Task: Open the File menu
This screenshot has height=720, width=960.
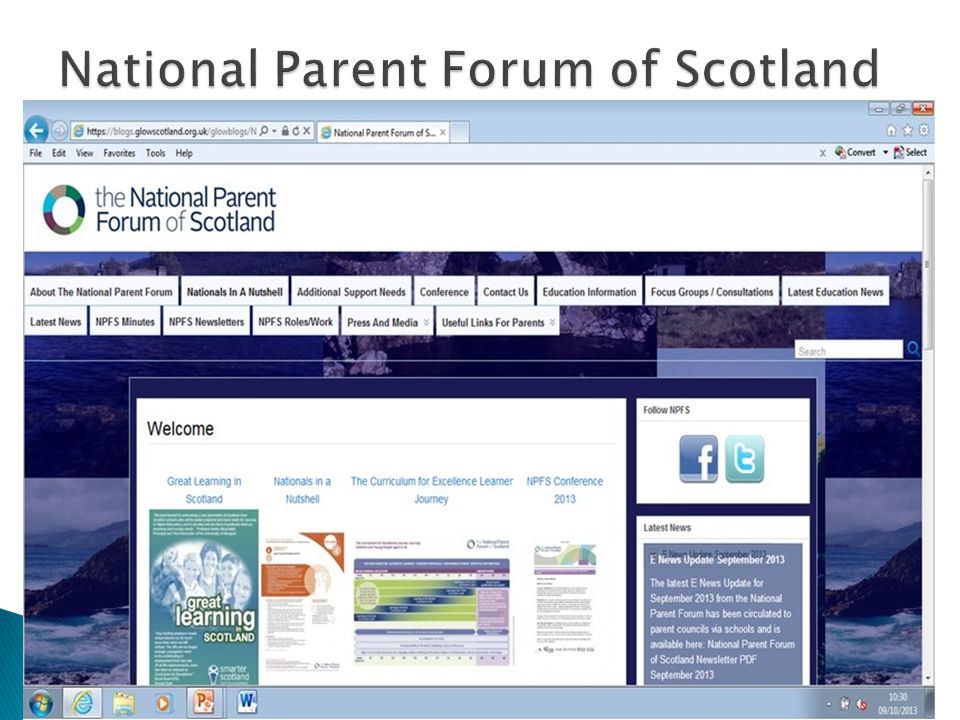Action: tap(36, 153)
